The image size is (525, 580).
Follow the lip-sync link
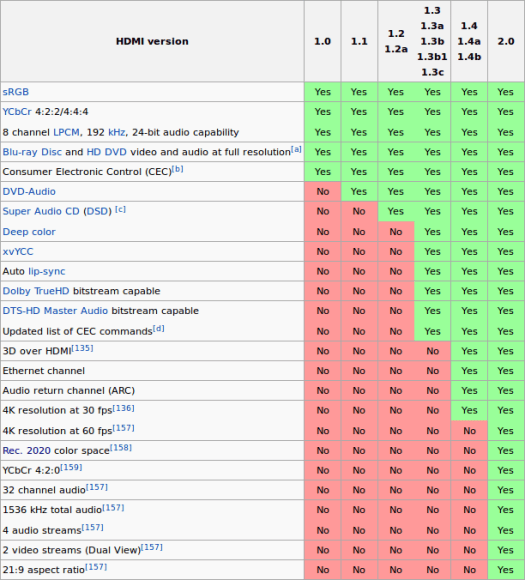pos(47,271)
